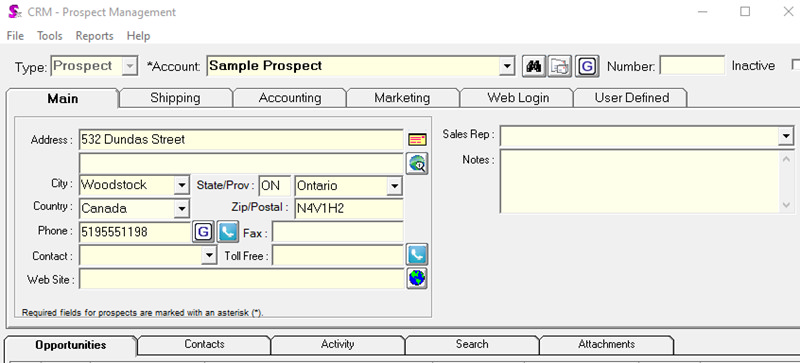800x363 pixels.
Task: Open the File menu
Action: [x=15, y=36]
